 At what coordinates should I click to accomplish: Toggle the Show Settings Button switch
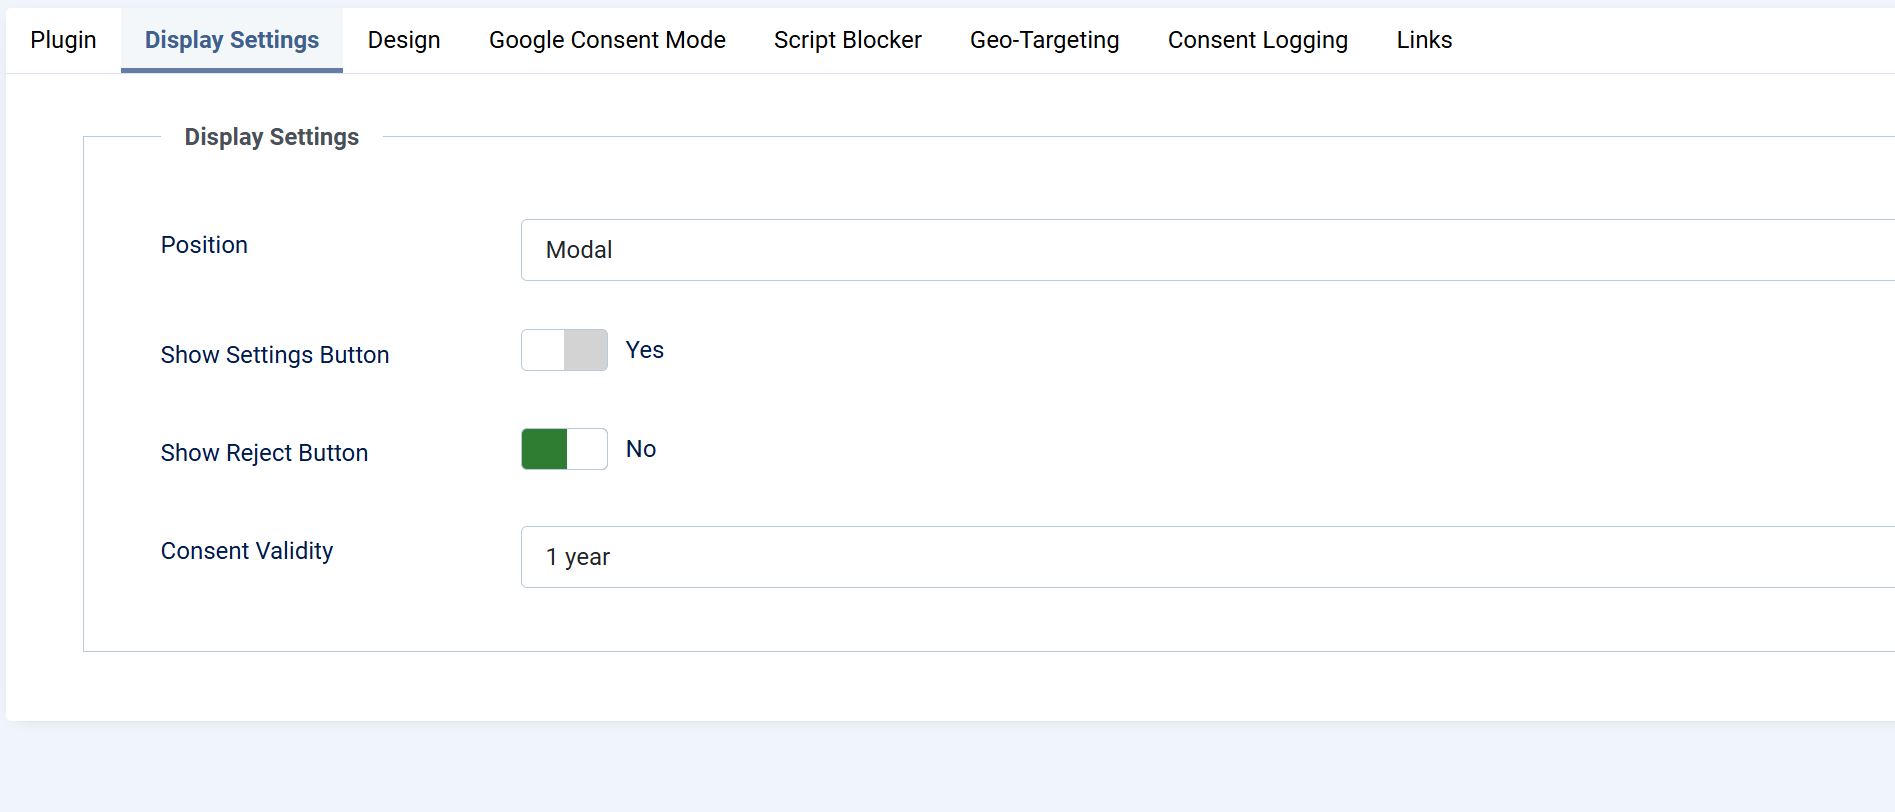pyautogui.click(x=564, y=350)
